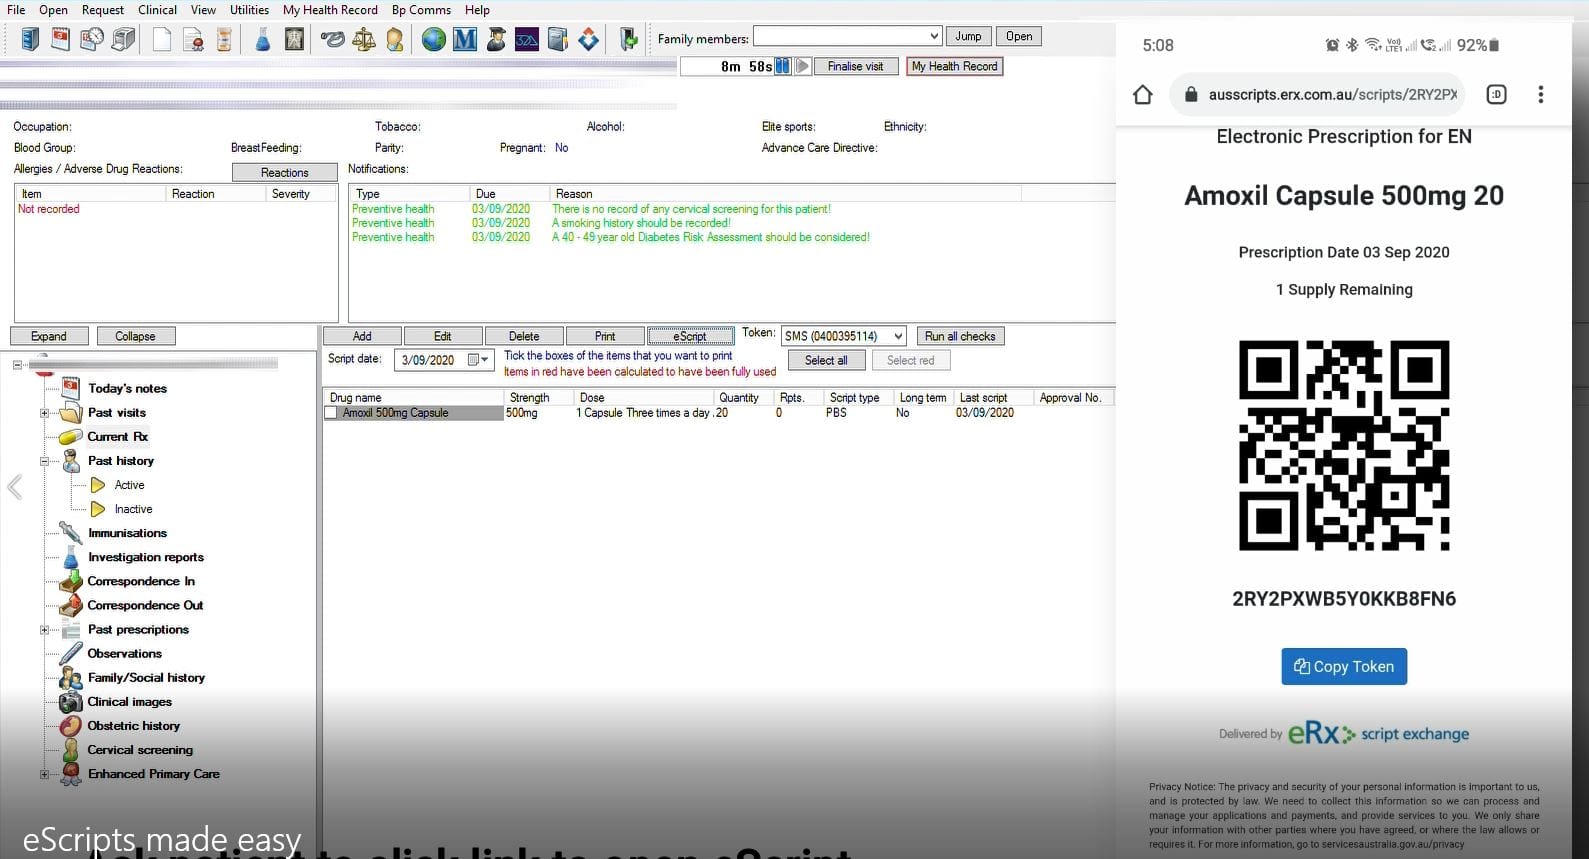This screenshot has height=859, width=1589.
Task: Select the Amoxil 500mg Capsule row
Action: [x=718, y=413]
